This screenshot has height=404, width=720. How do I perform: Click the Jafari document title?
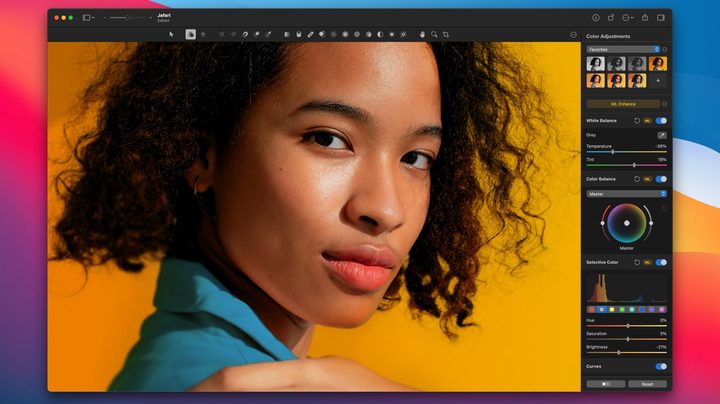point(164,15)
